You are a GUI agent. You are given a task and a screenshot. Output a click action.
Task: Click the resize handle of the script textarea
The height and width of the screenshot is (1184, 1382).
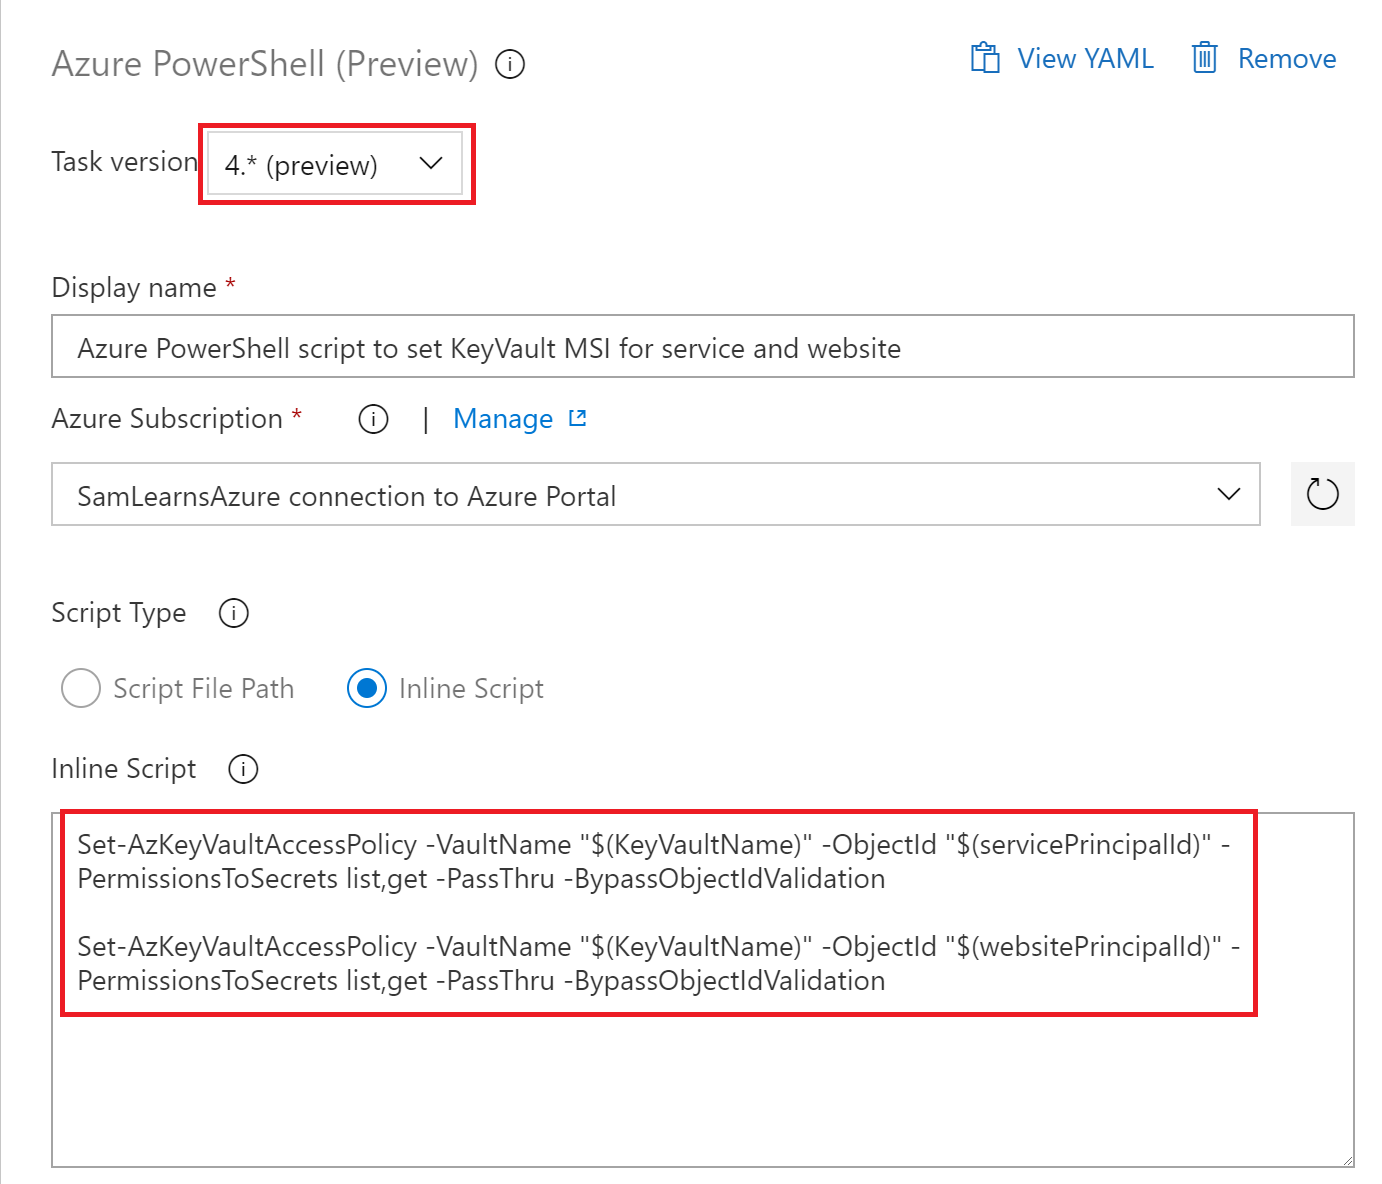[x=1347, y=1160]
